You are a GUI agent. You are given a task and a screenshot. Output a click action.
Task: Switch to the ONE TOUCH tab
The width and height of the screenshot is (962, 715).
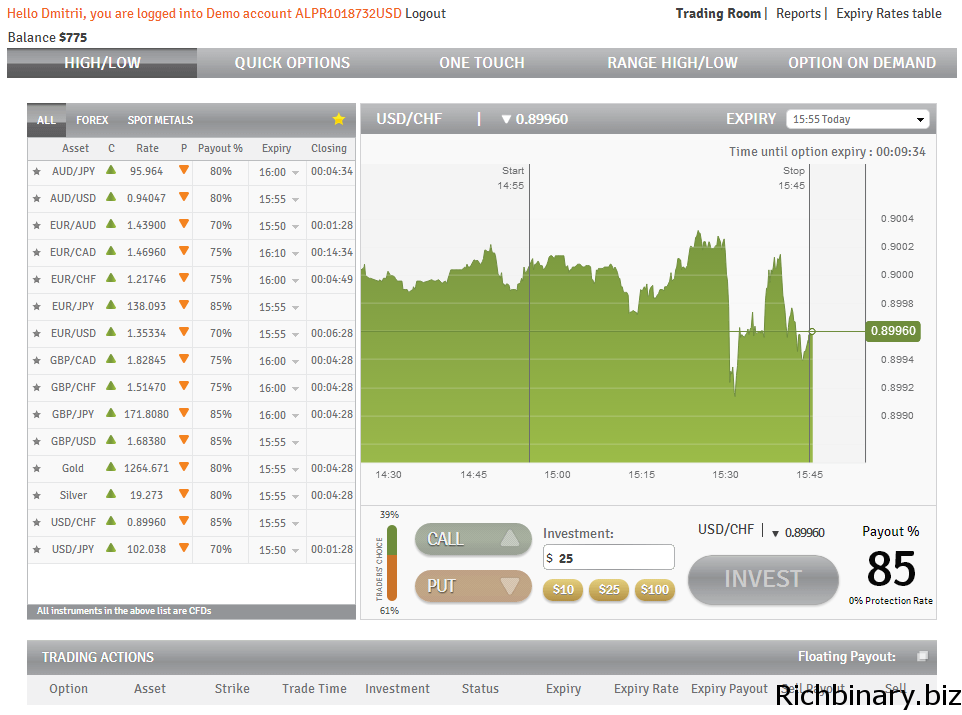482,63
